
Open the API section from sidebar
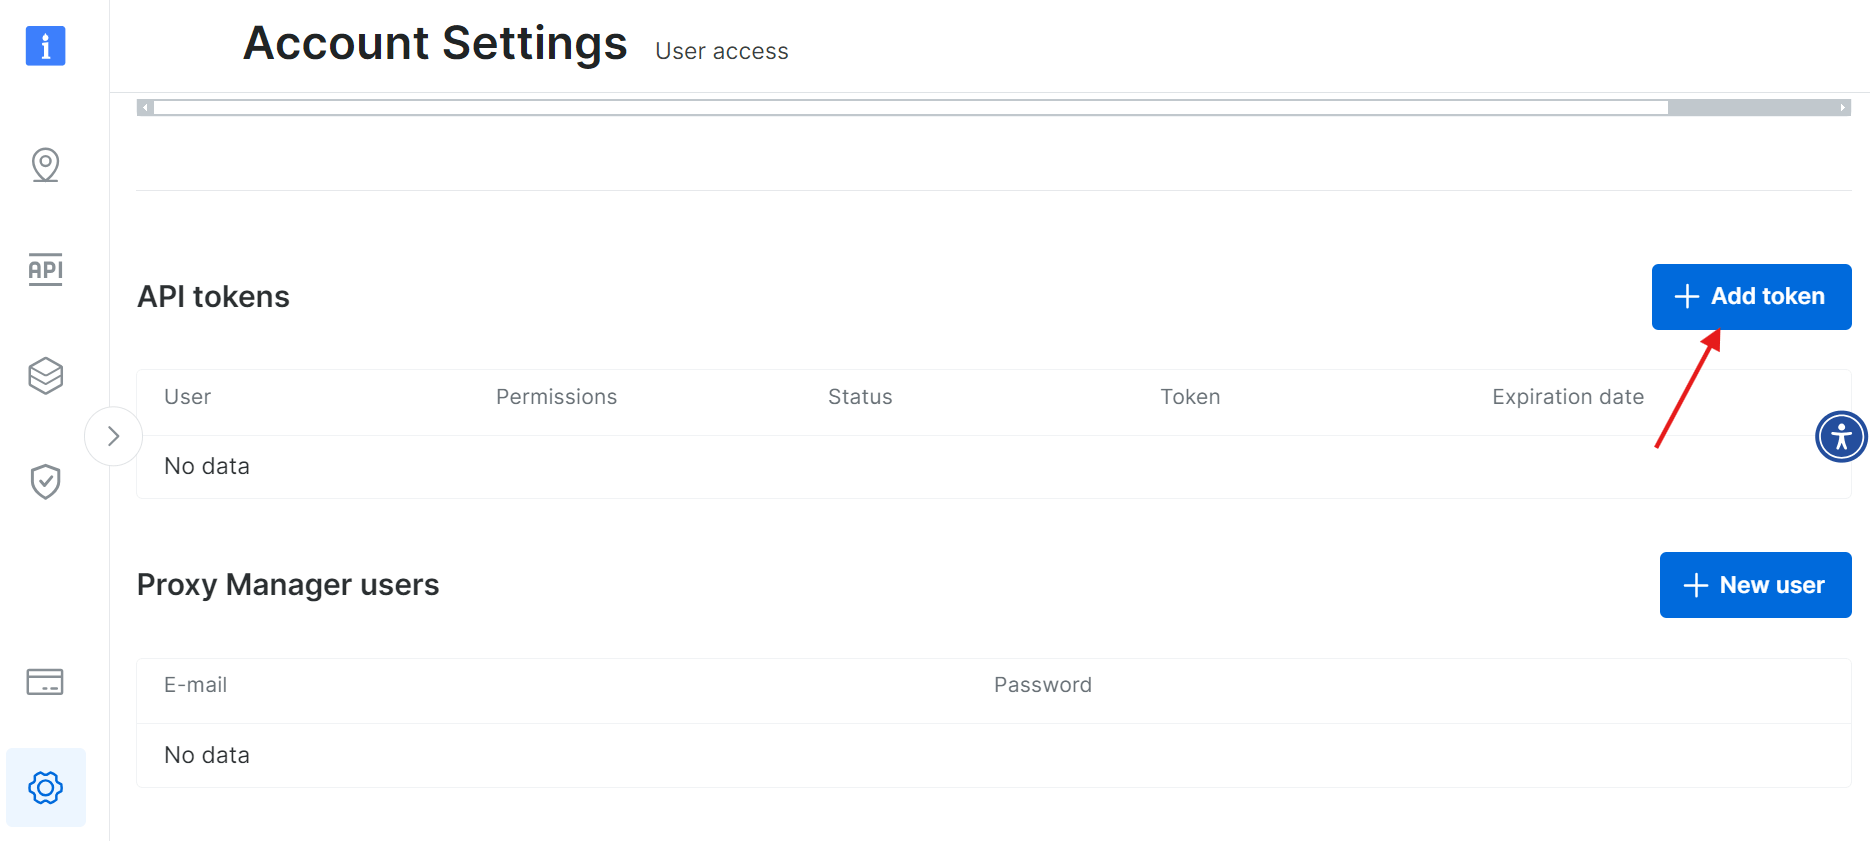(45, 270)
